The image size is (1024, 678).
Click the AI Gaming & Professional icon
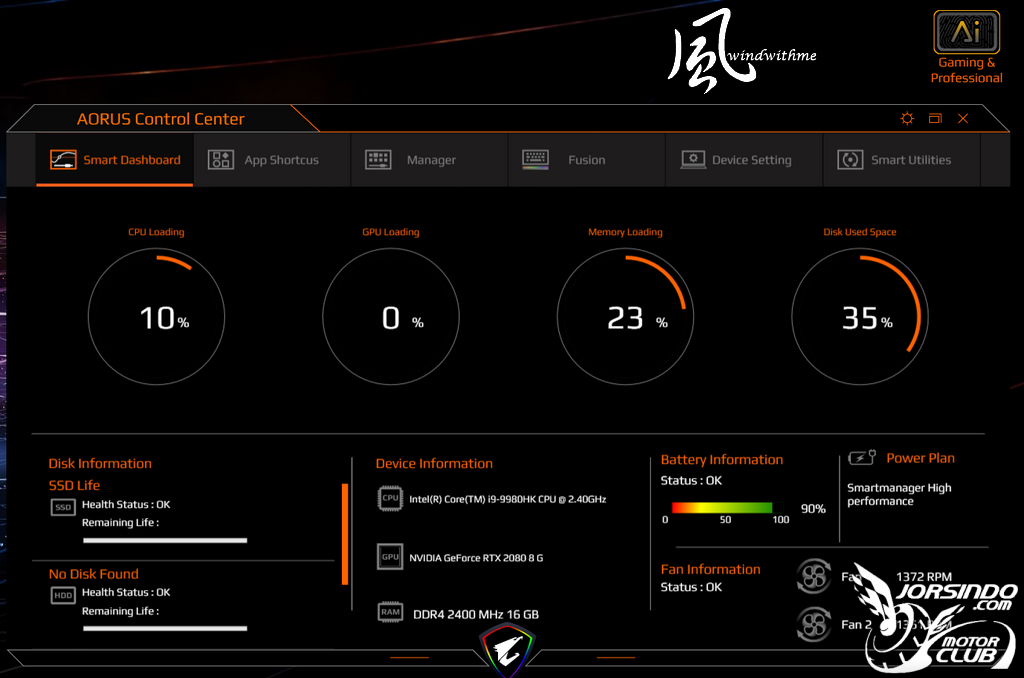tap(967, 32)
